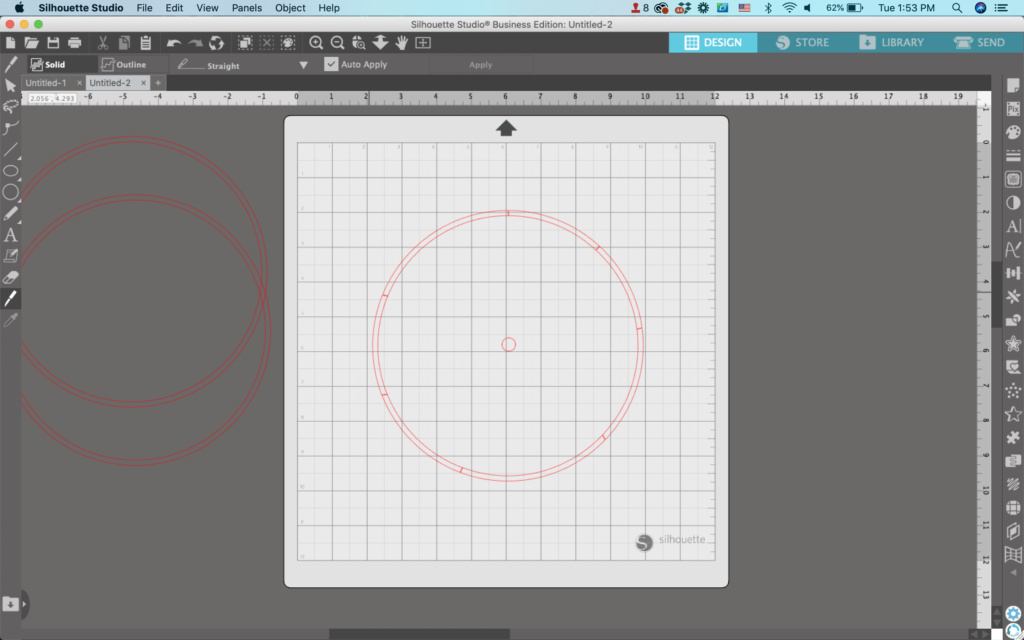The width and height of the screenshot is (1024, 640).
Task: Select the Knife tool in left toolbar
Action: click(x=10, y=298)
